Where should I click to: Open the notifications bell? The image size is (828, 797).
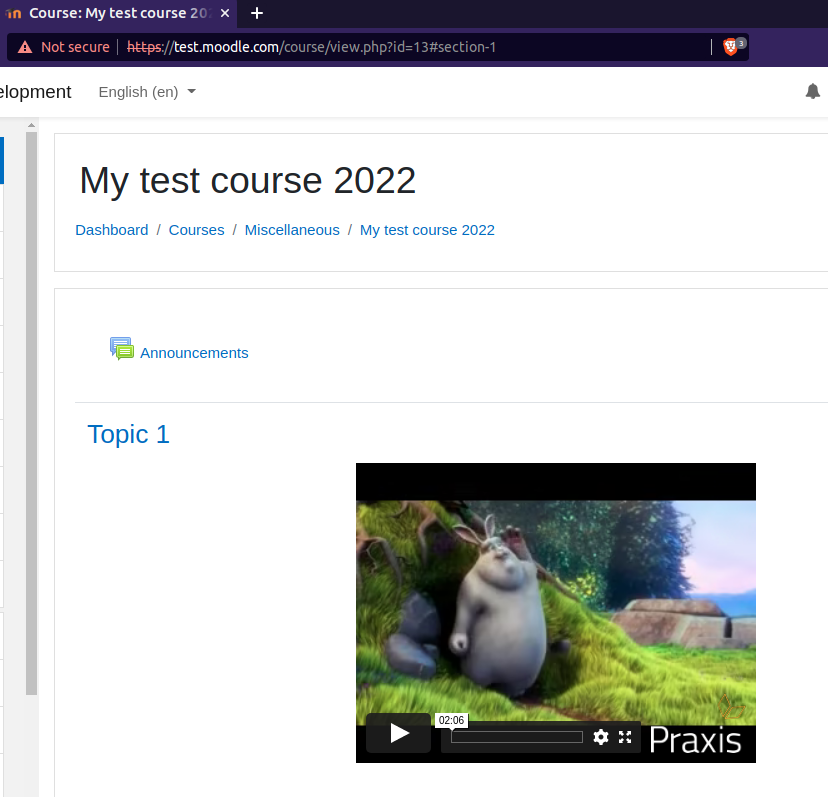(x=813, y=91)
